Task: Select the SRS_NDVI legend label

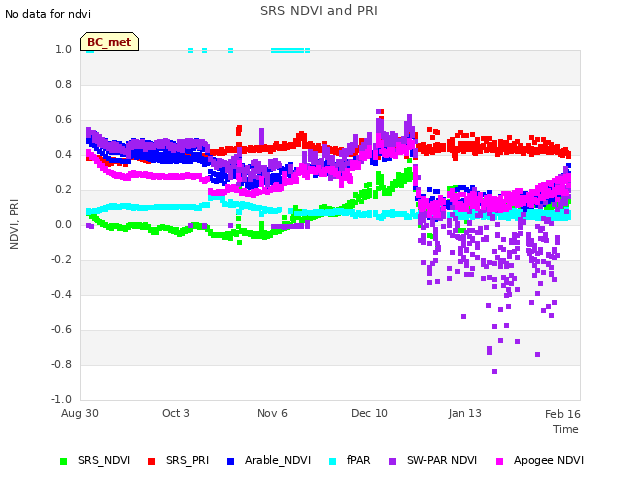Action: (104, 460)
